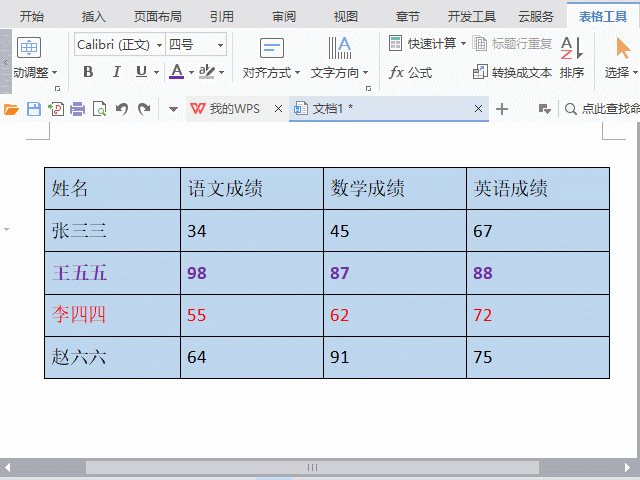
Task: Click the cell 李四四
Action: 113,315
